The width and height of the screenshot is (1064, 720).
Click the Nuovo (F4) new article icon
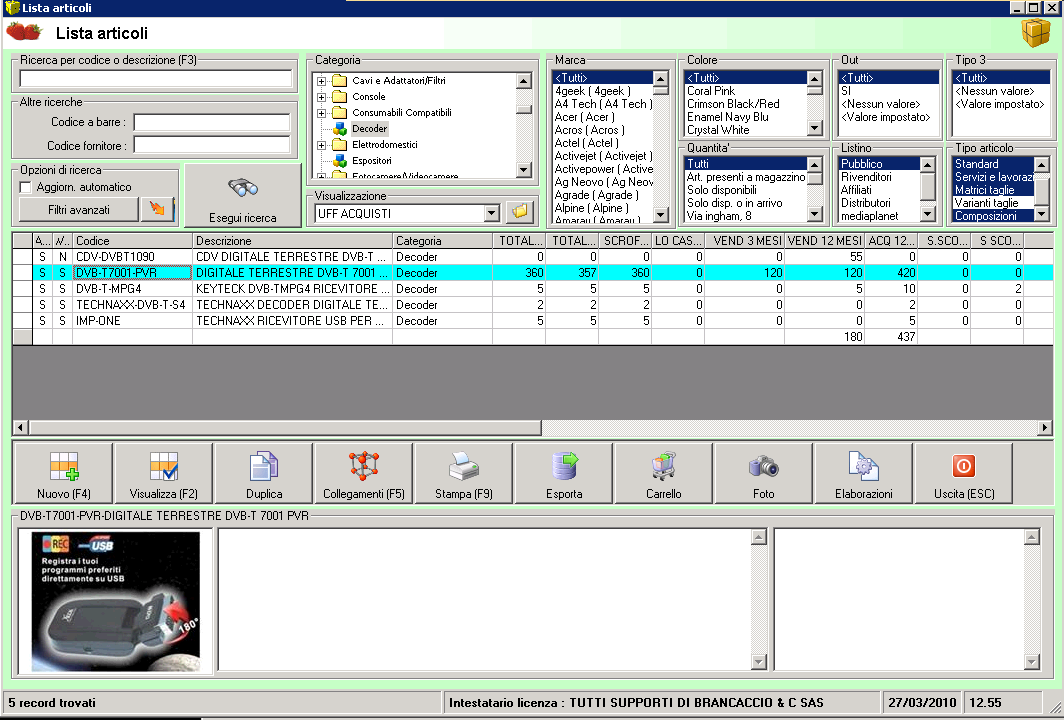pos(63,467)
